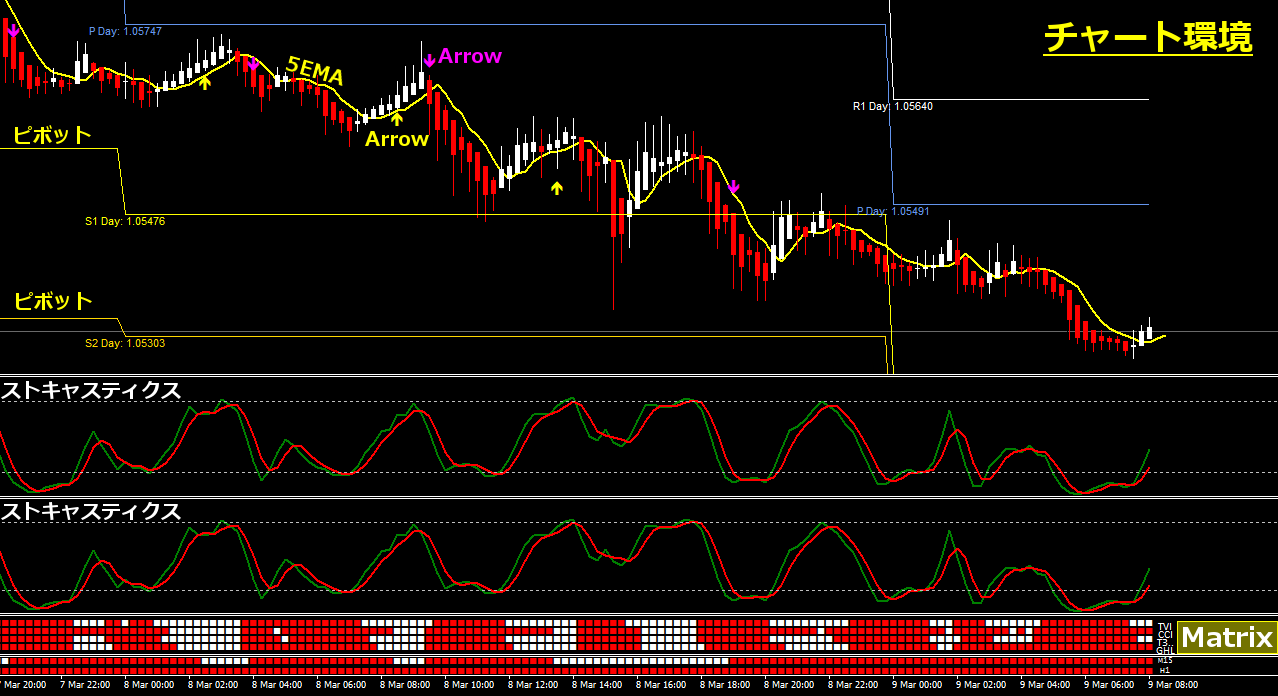
Task: Click the yellow up arrow below the P Day 1.05747 line
Action: coord(205,82)
